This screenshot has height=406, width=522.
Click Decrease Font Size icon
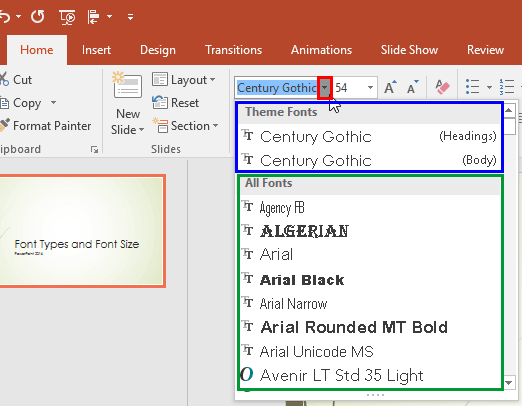413,87
